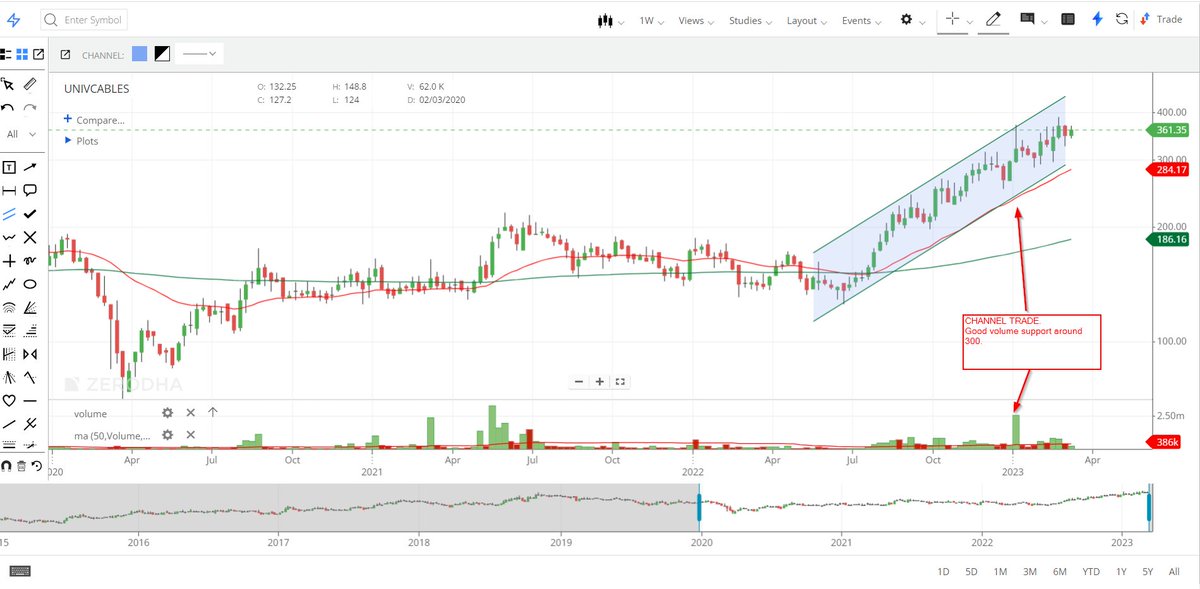Pick the channel fill color swatch

(140, 54)
